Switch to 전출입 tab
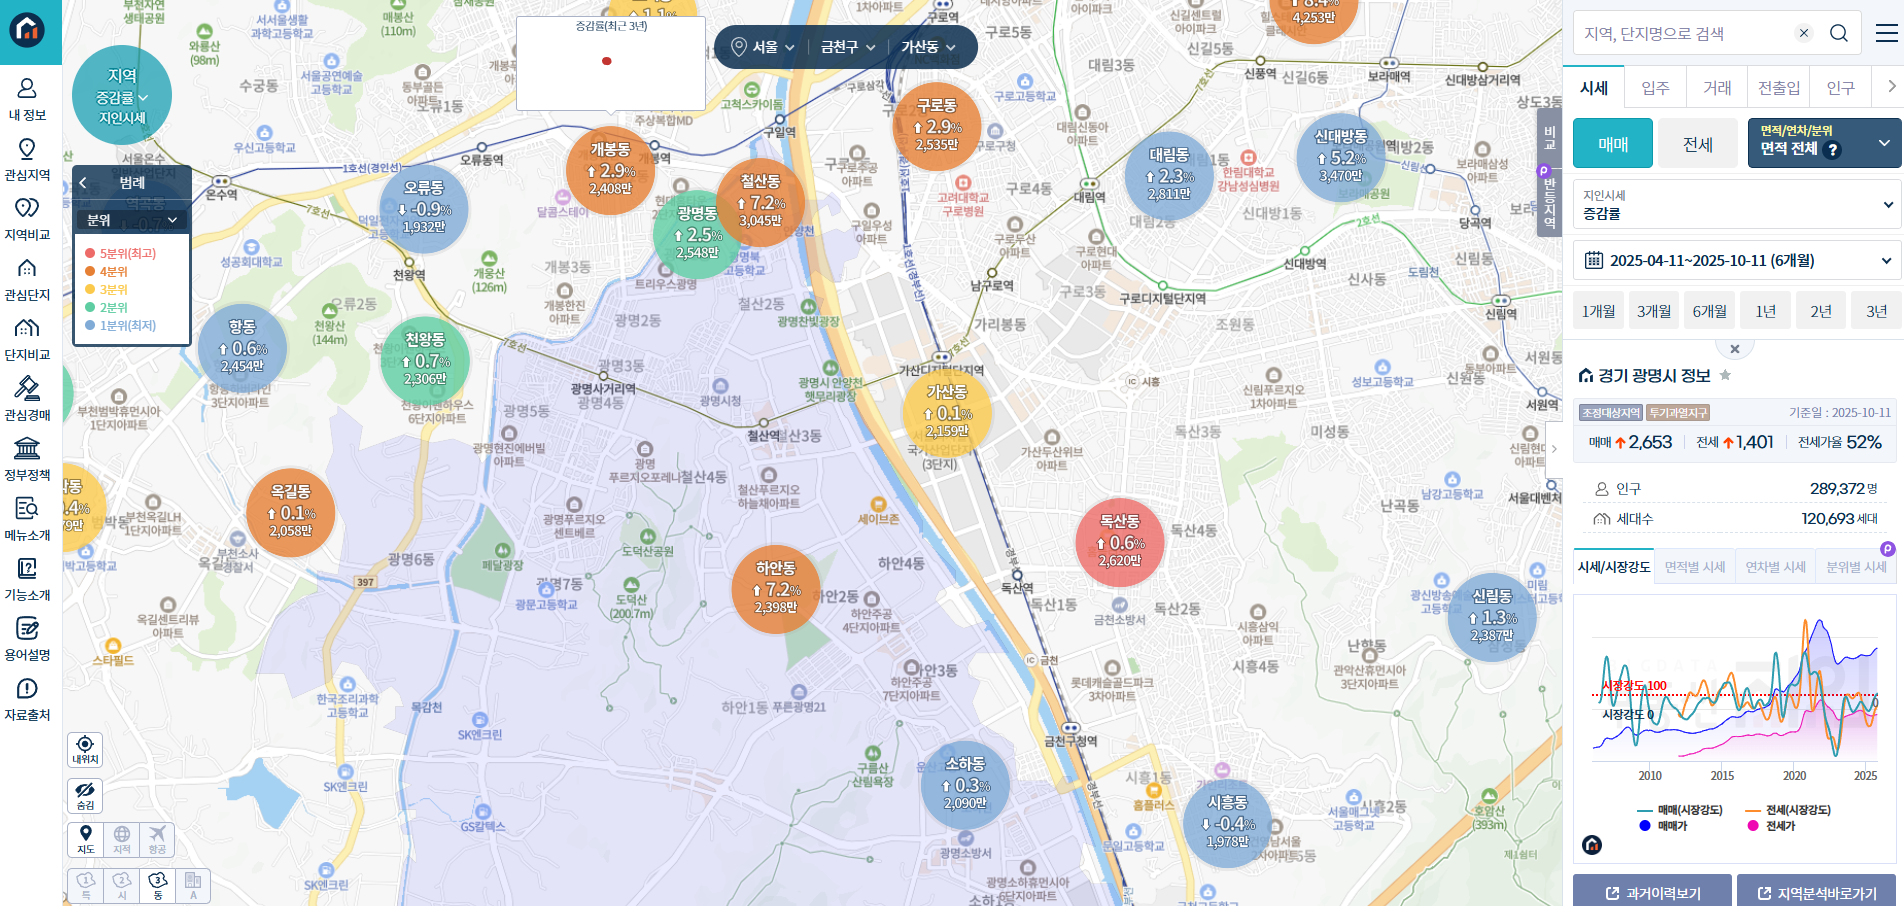Image resolution: width=1904 pixels, height=906 pixels. 1779,88
